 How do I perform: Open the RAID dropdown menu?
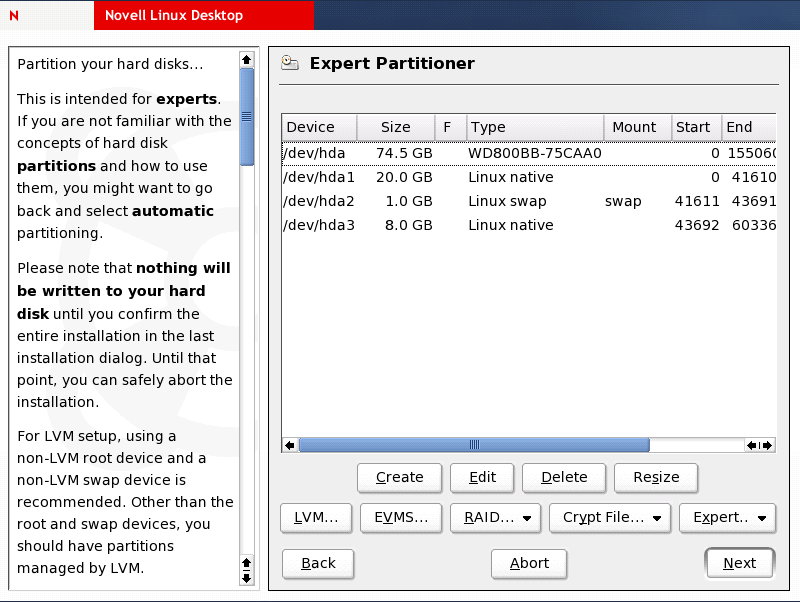tap(496, 517)
